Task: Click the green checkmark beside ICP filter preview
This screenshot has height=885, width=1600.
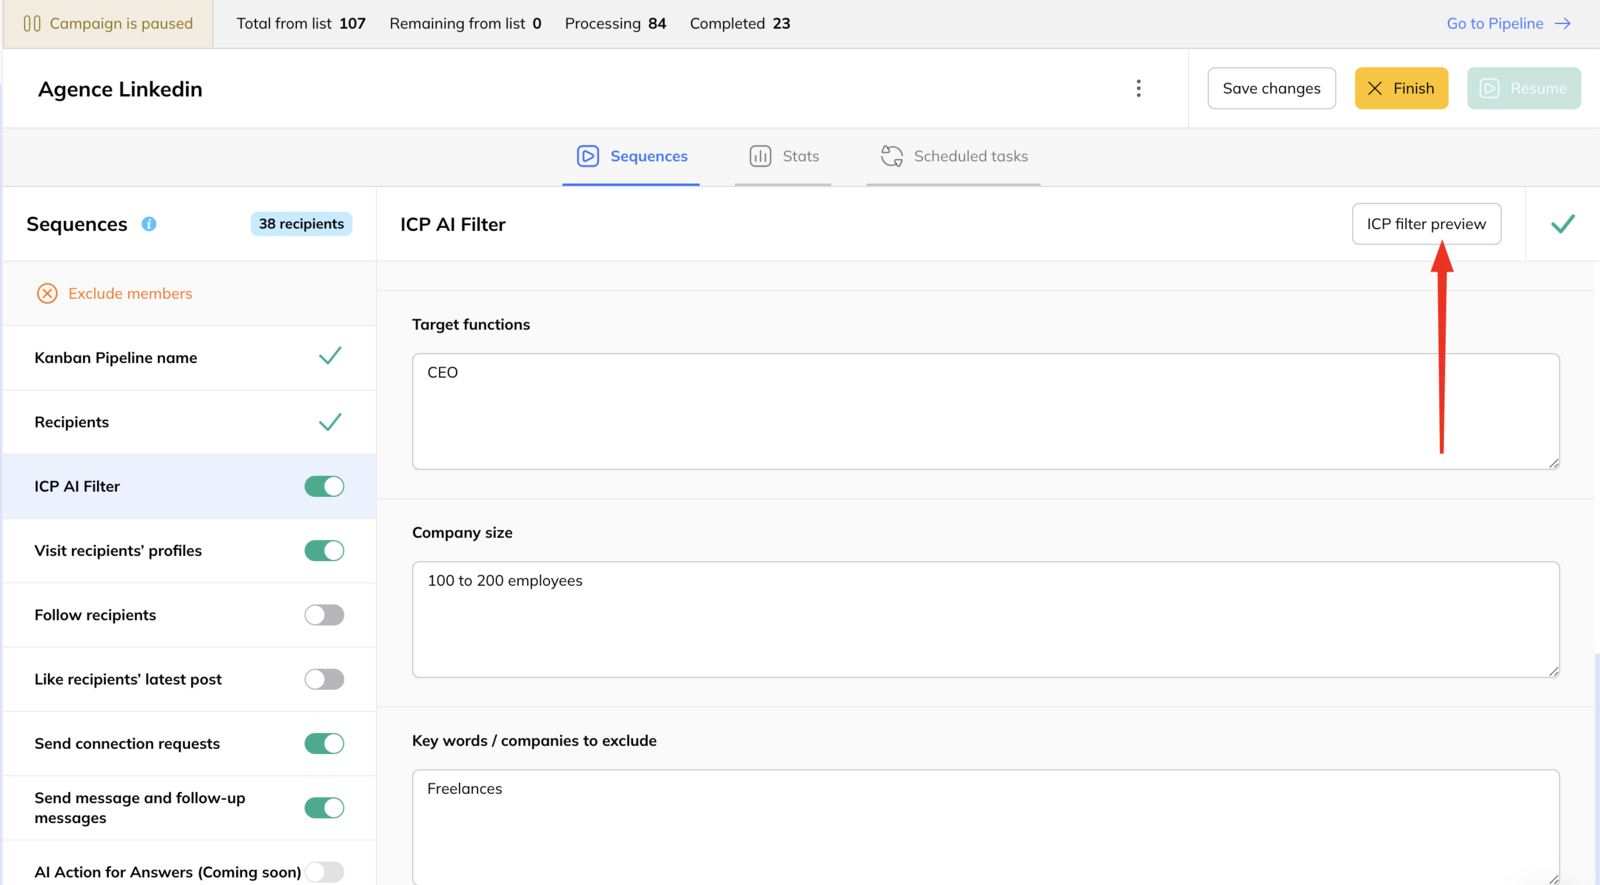Action: point(1563,224)
